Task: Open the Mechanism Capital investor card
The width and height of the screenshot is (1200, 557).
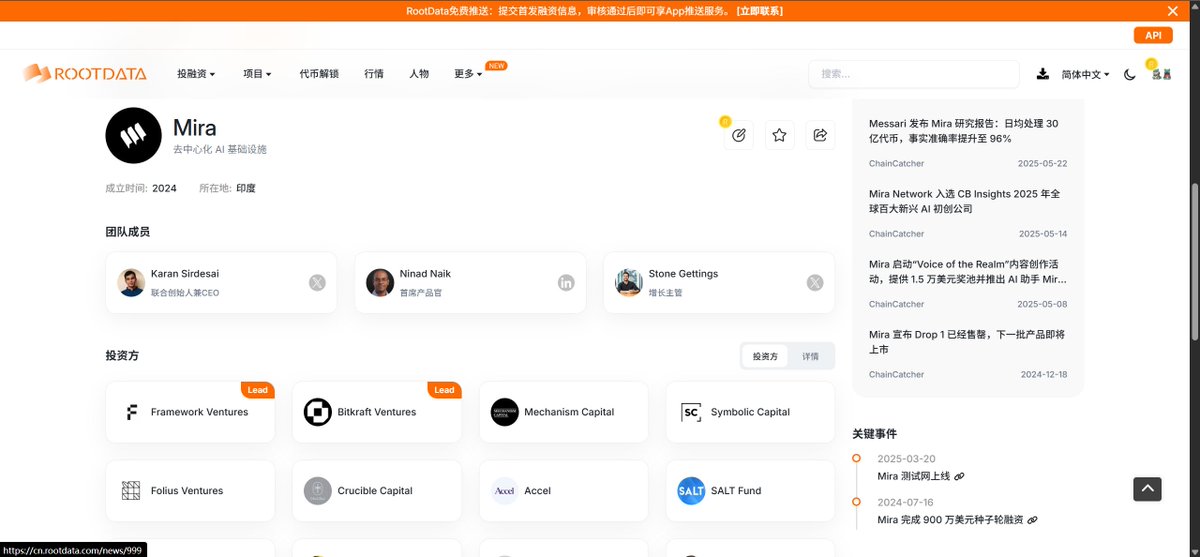Action: click(564, 412)
